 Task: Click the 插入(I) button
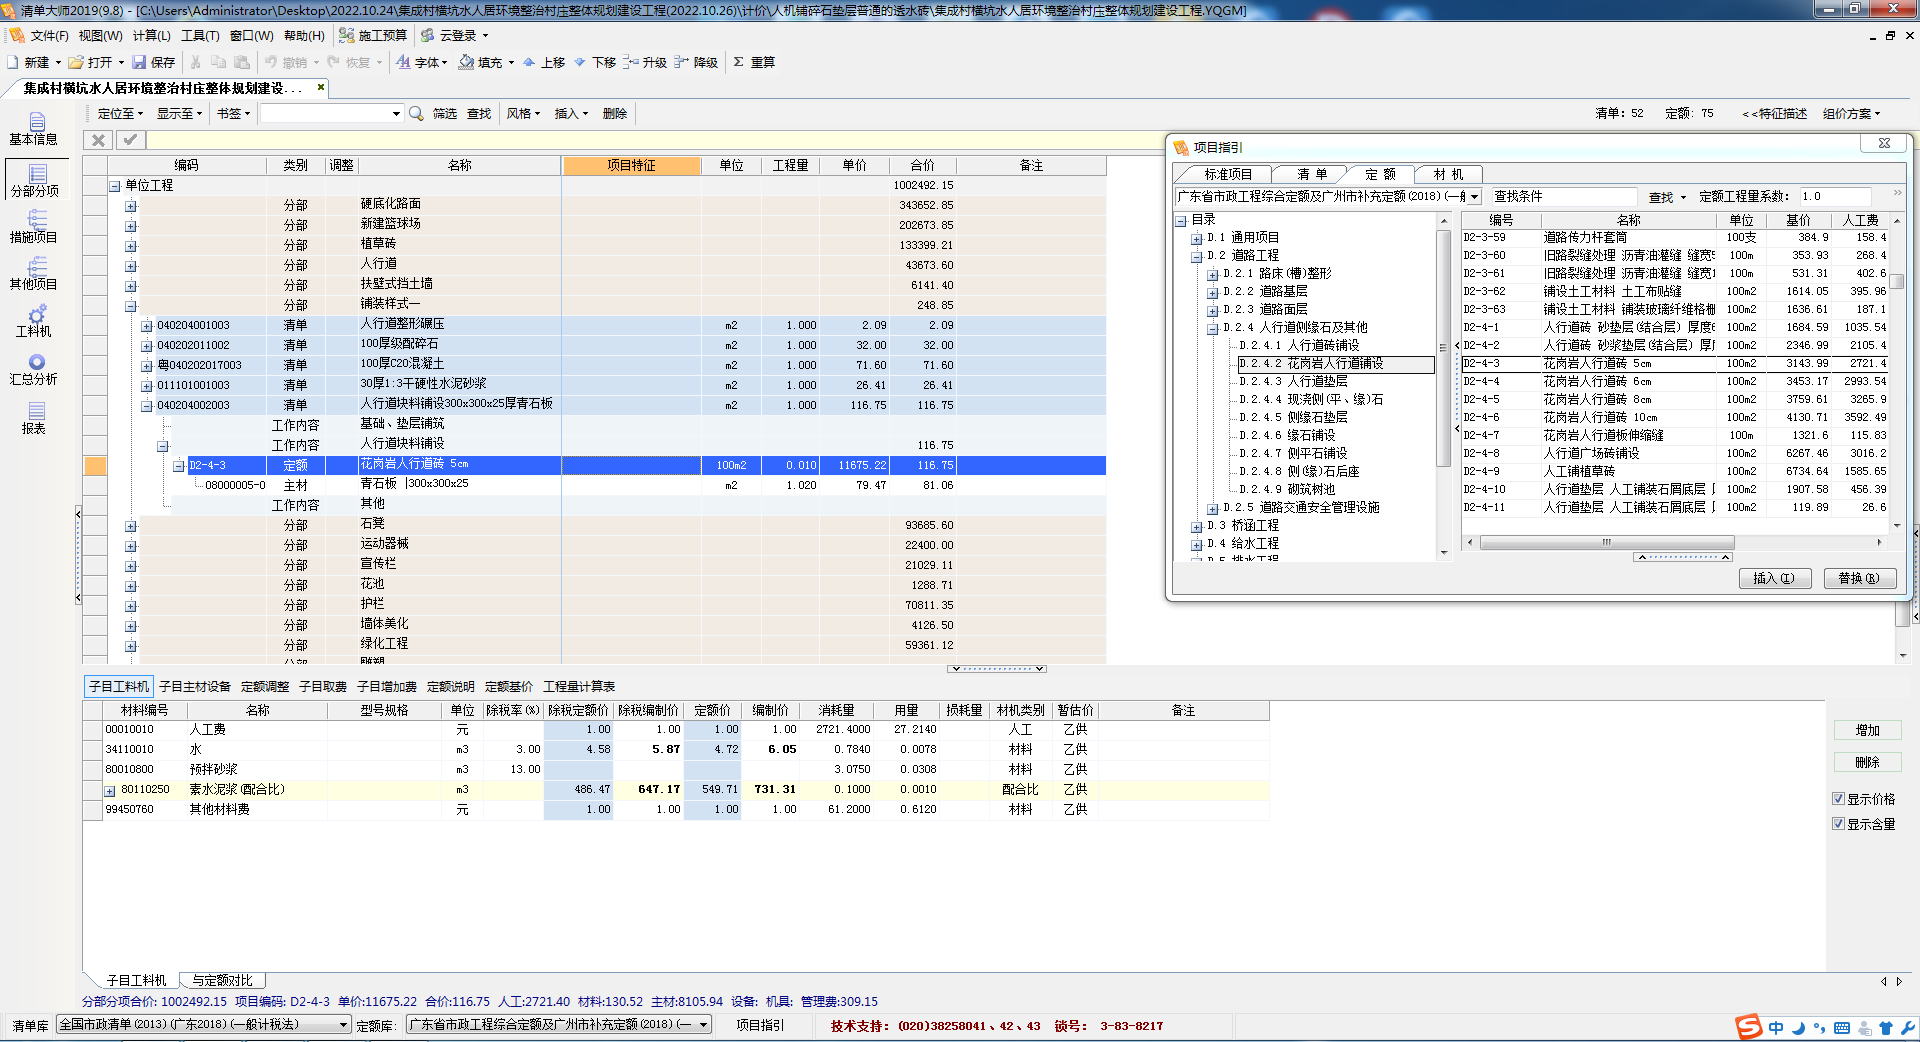[1774, 578]
